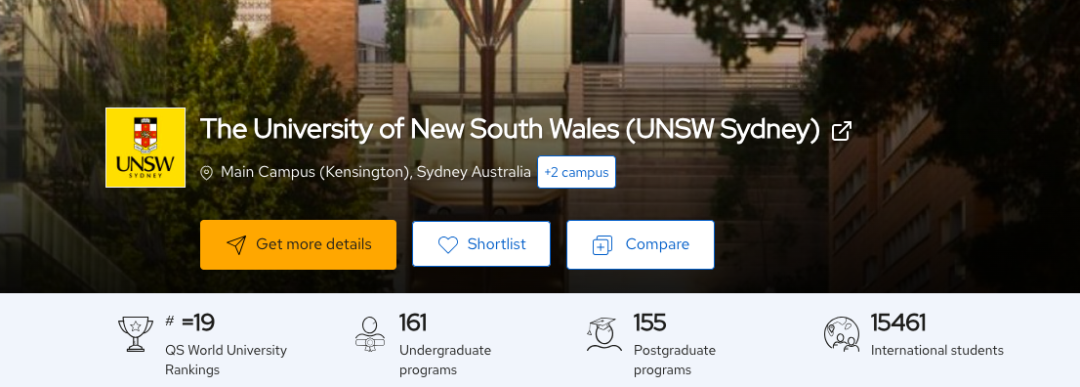The width and height of the screenshot is (1080, 387).
Task: Click the trophy rankings icon
Action: pyautogui.click(x=136, y=334)
